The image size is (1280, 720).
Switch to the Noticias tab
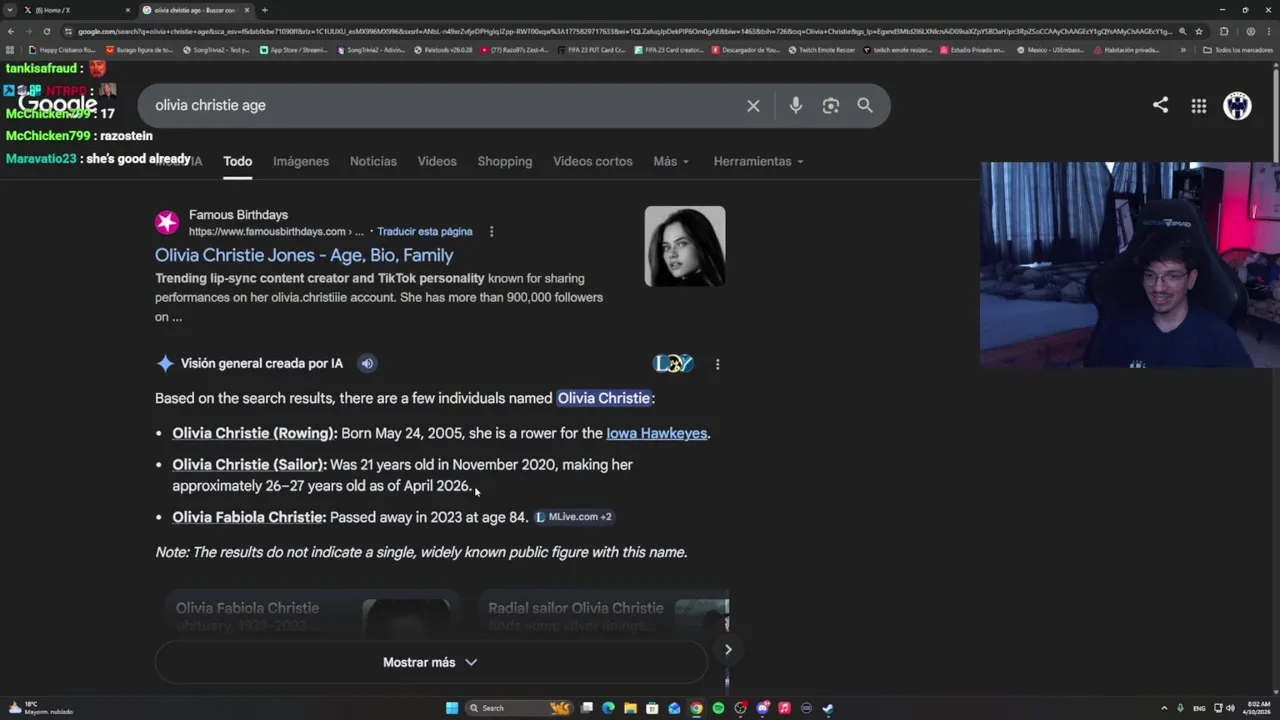(373, 161)
